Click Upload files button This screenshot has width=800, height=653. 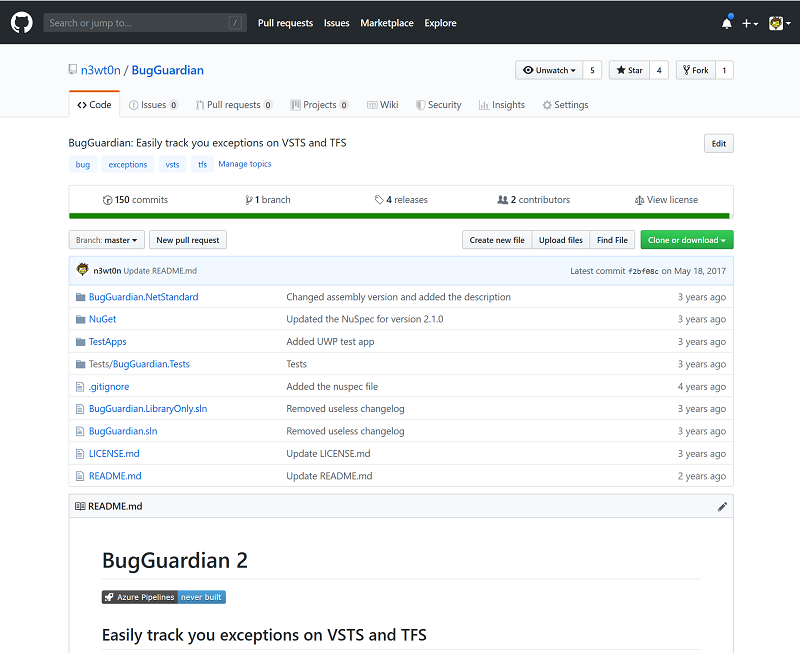(561, 240)
